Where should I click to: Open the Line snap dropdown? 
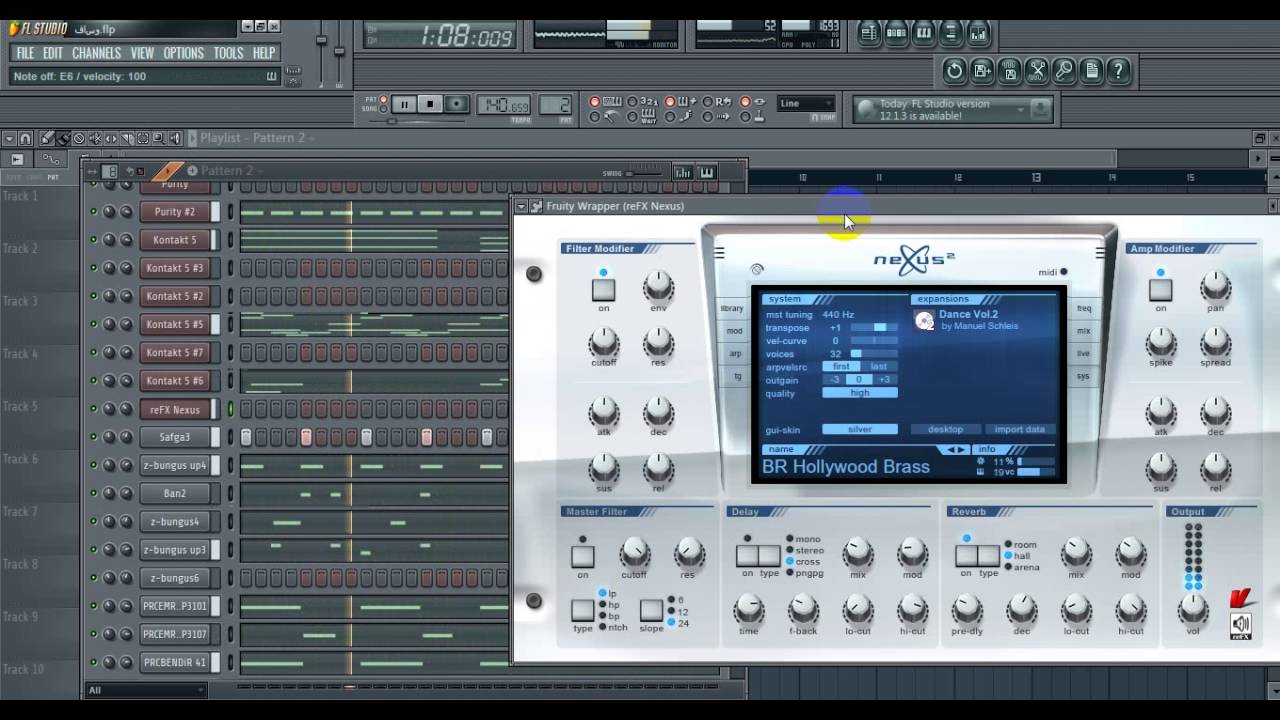pyautogui.click(x=807, y=103)
